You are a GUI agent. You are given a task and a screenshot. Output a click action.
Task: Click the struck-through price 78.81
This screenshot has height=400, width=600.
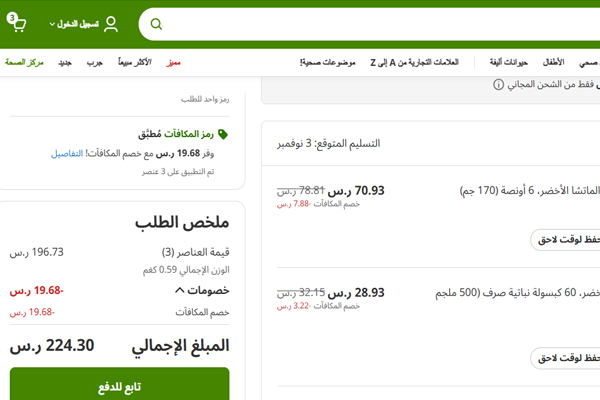pyautogui.click(x=301, y=190)
